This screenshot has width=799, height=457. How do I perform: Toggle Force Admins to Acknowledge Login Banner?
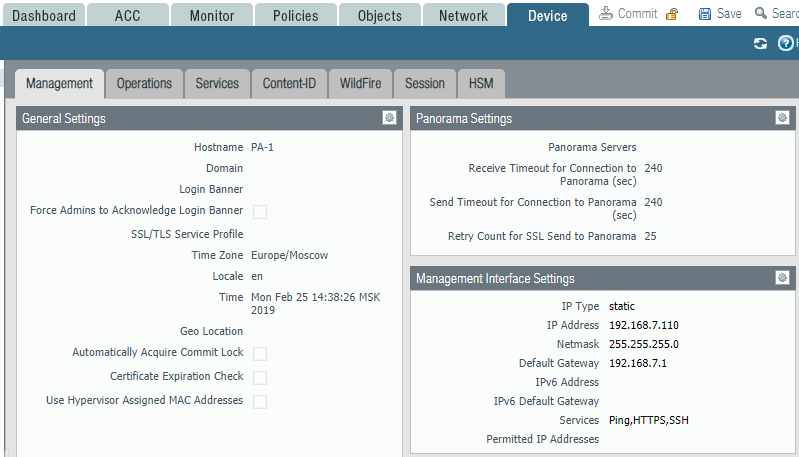pos(260,211)
